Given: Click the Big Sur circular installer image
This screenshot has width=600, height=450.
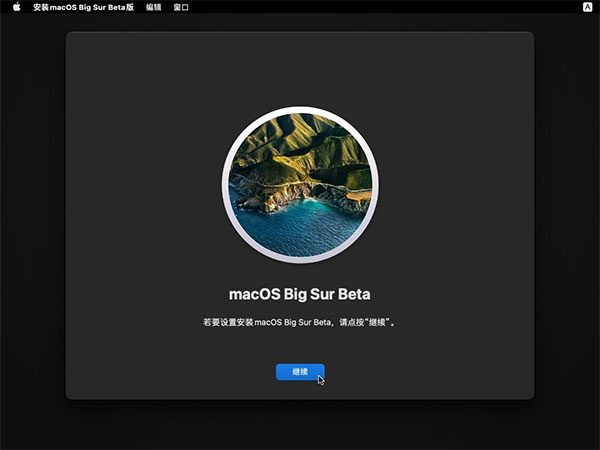Looking at the screenshot, I should tap(300, 185).
